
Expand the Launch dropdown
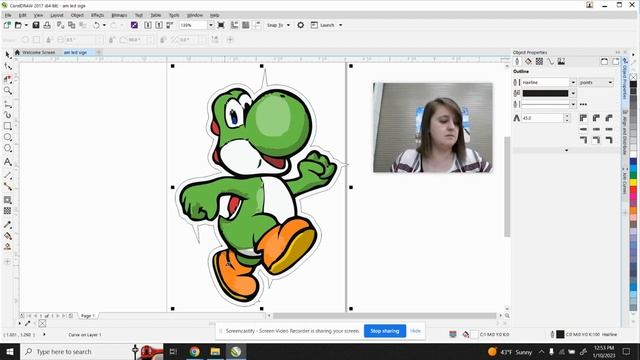340,25
